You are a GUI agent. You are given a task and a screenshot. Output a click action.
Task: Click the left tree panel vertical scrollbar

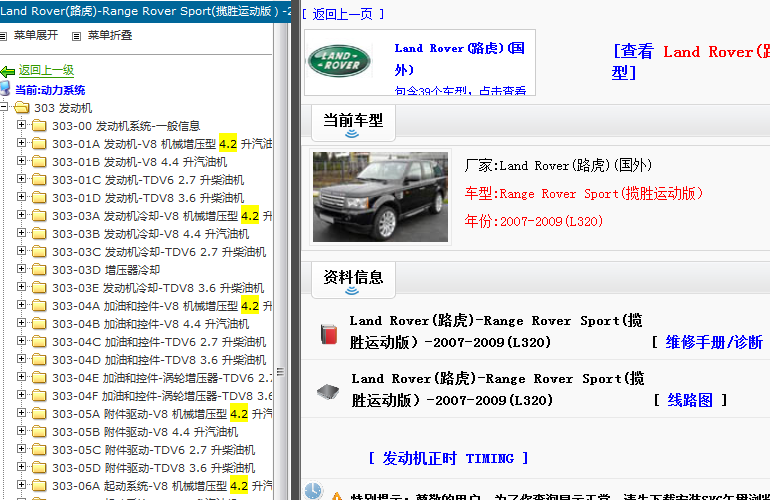point(280,260)
